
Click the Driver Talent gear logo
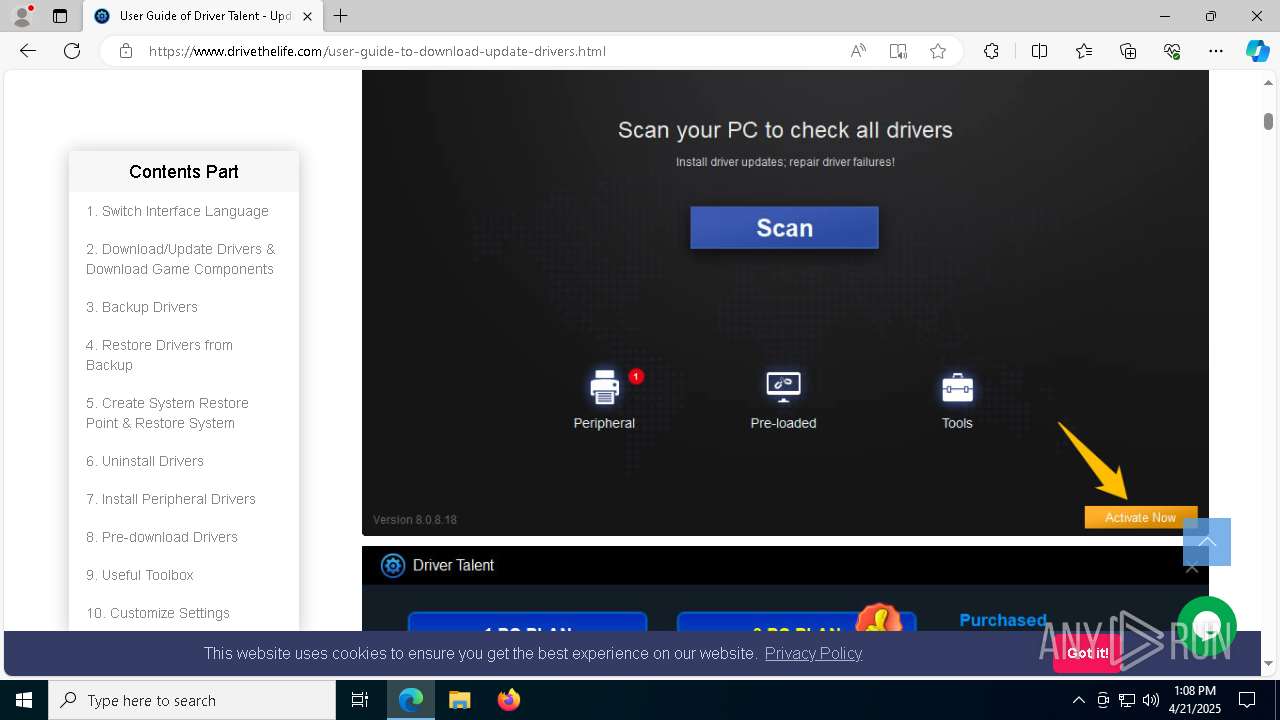[393, 565]
